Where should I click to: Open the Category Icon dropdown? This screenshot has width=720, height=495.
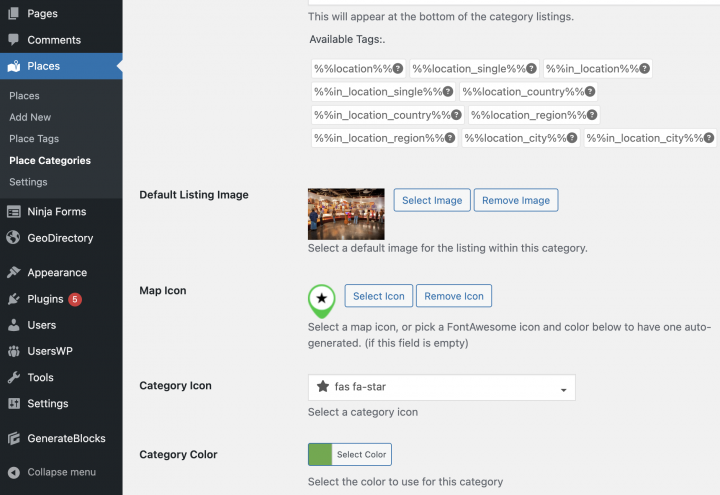(441, 387)
